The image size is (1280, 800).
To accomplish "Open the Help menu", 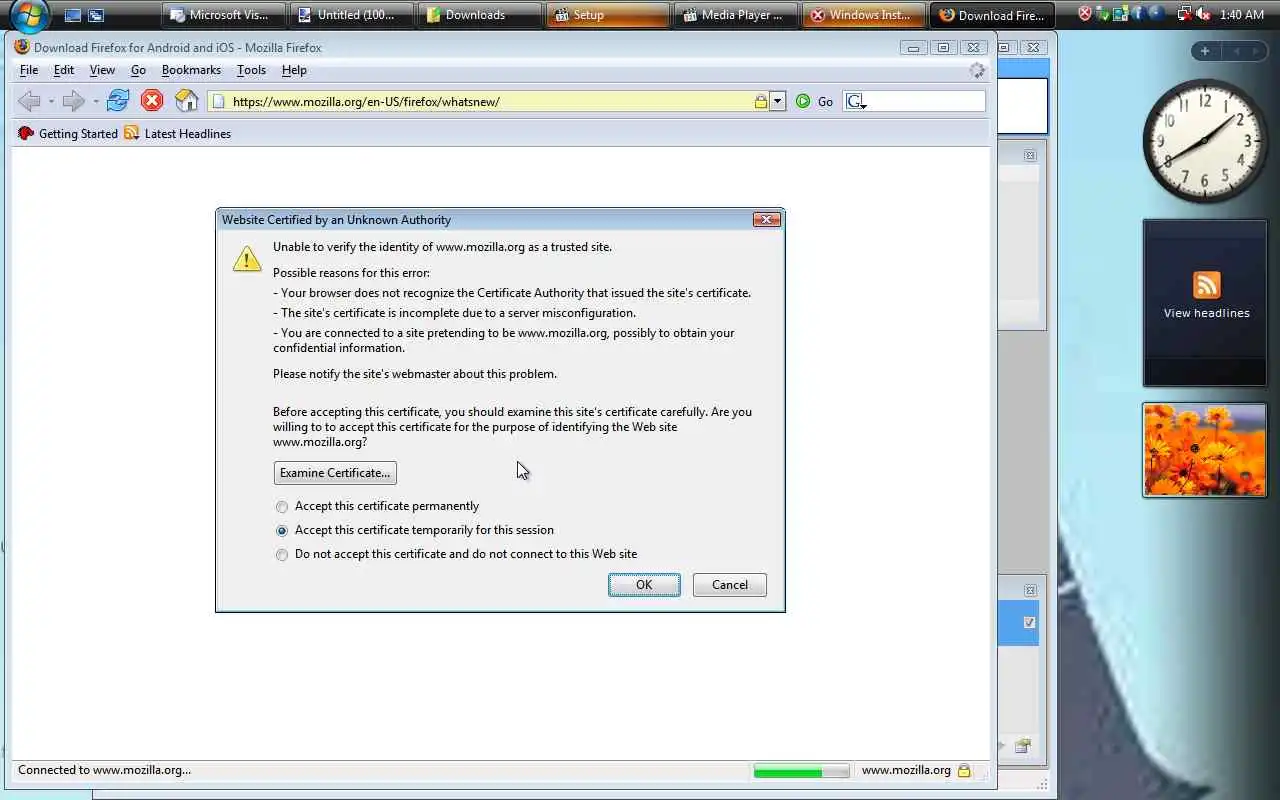I will (294, 70).
